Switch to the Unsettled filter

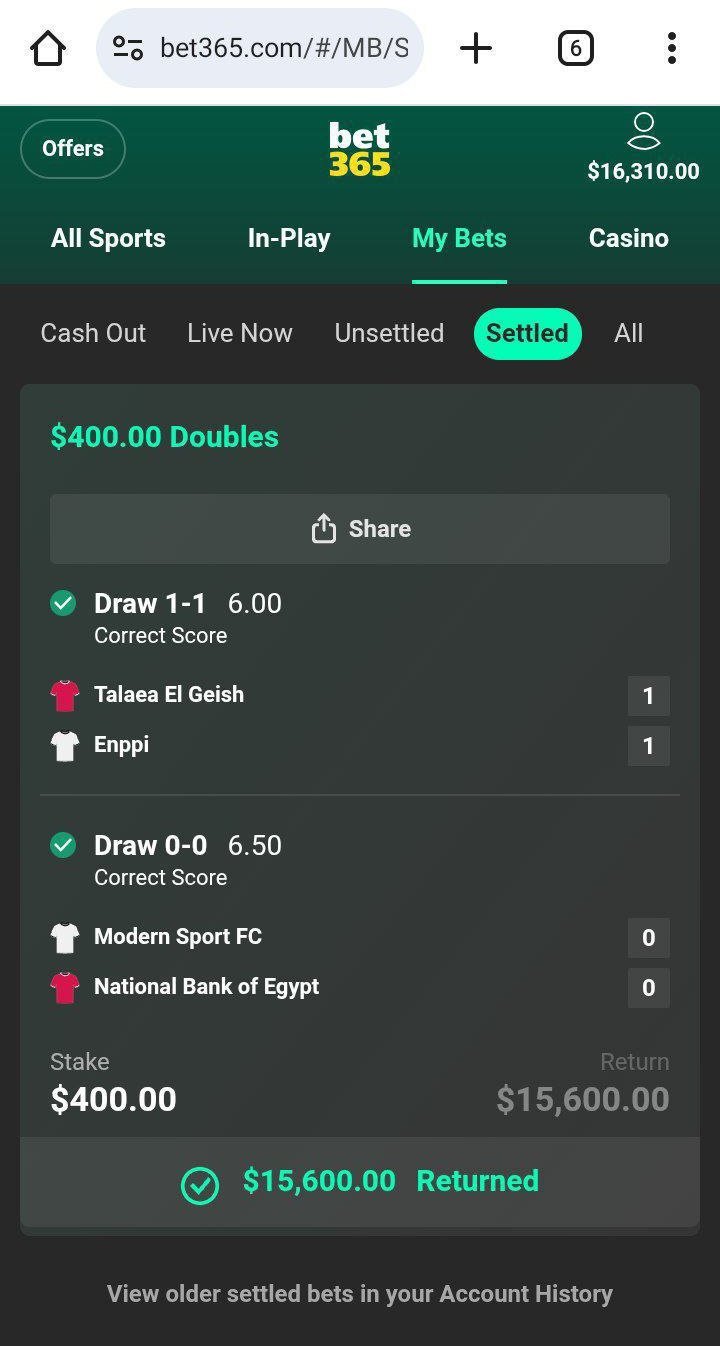click(389, 333)
